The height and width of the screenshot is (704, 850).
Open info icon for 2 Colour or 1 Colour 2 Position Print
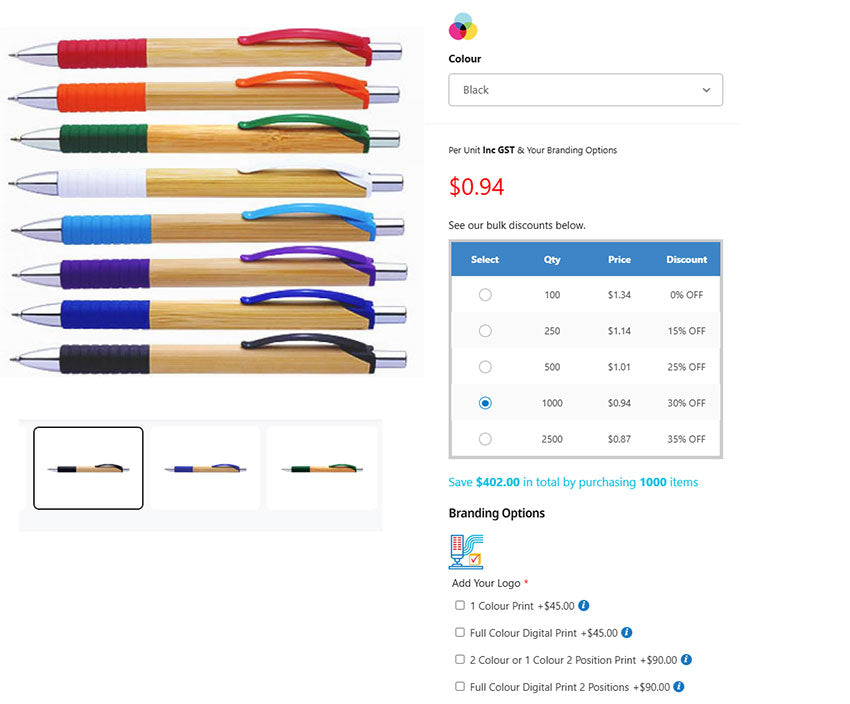[x=687, y=660]
